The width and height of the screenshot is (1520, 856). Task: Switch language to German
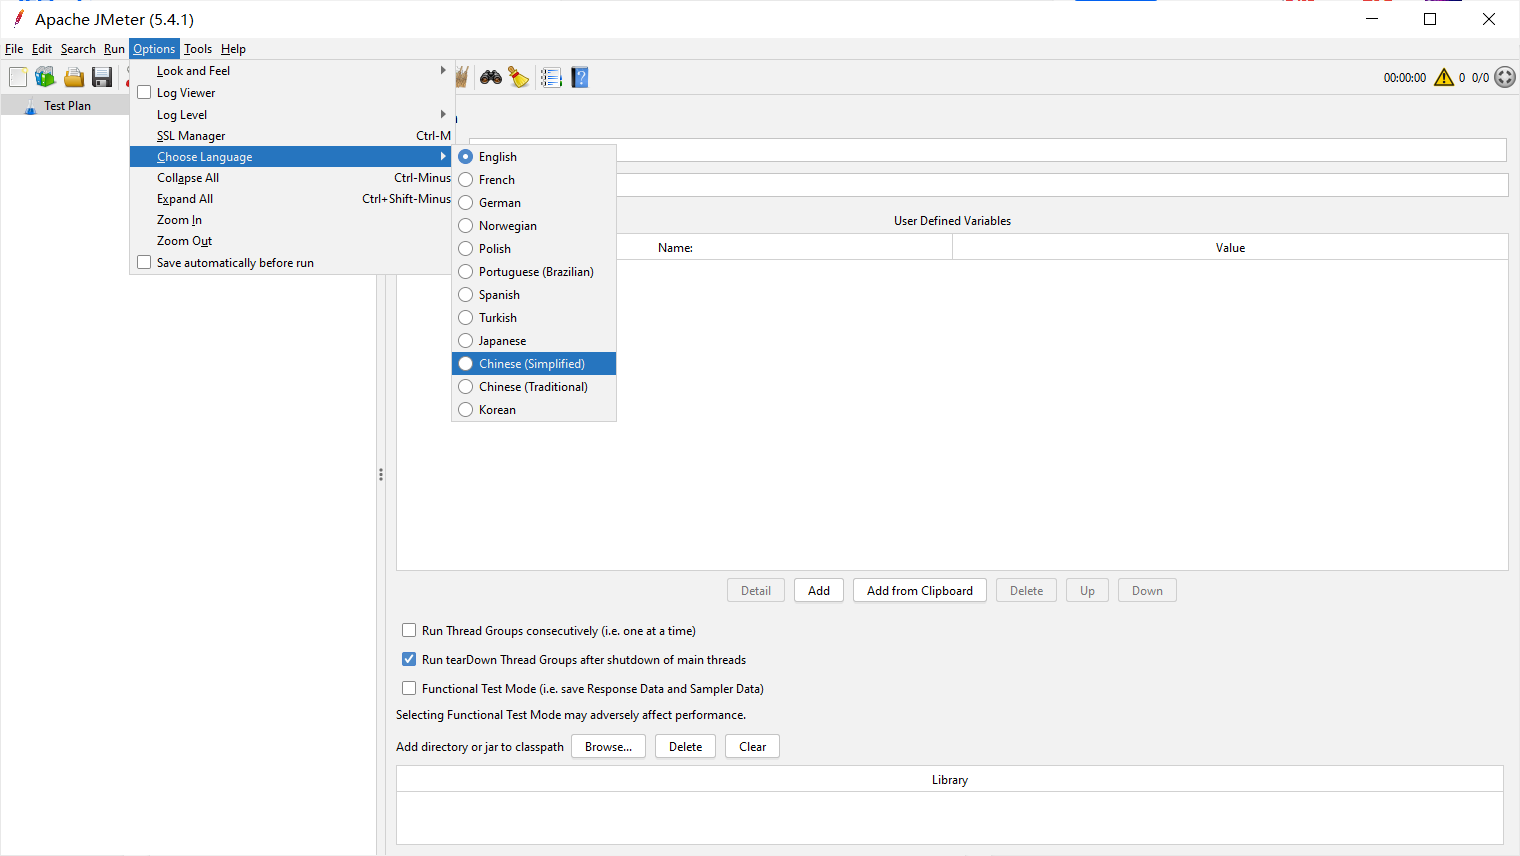[x=534, y=203]
